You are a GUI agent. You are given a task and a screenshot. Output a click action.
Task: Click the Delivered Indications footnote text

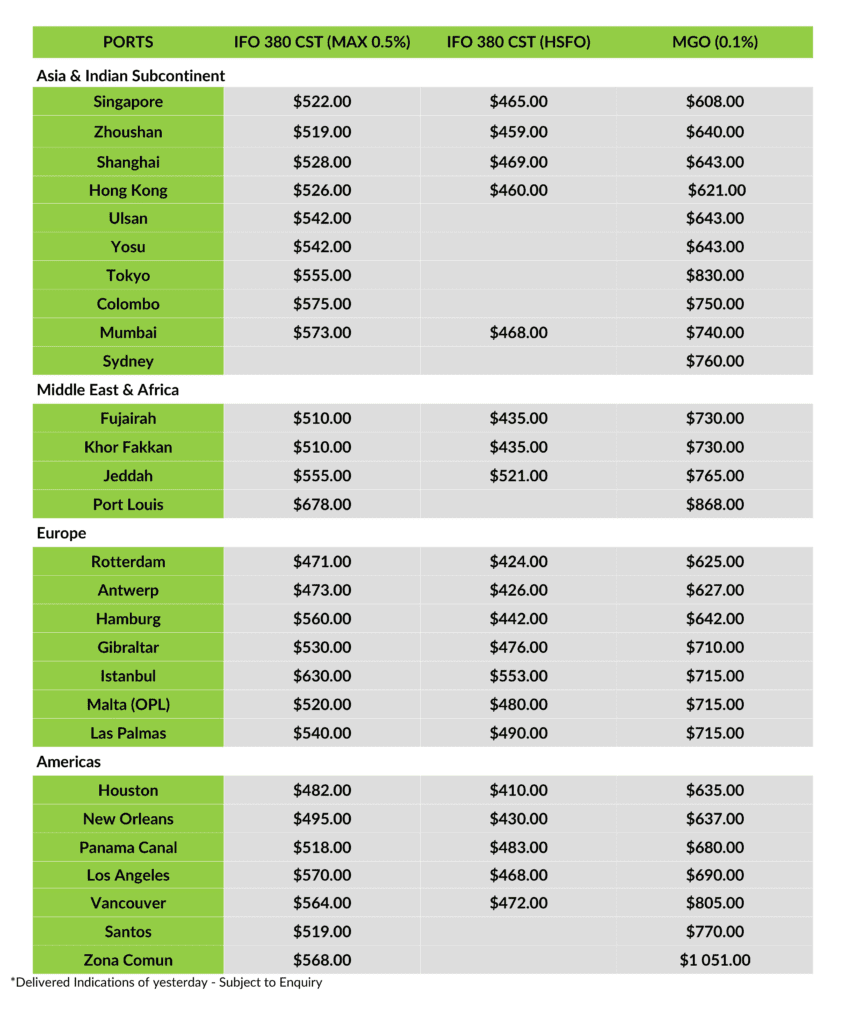(167, 982)
